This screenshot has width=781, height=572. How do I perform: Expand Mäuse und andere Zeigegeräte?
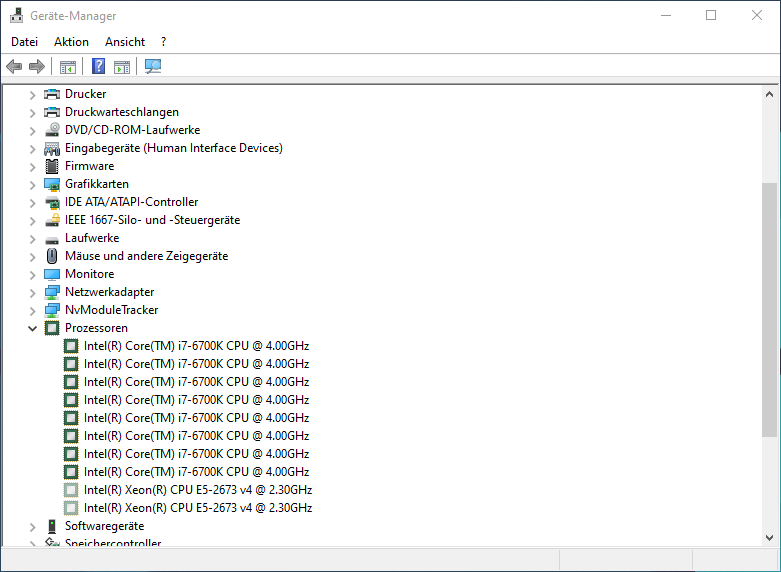point(32,257)
